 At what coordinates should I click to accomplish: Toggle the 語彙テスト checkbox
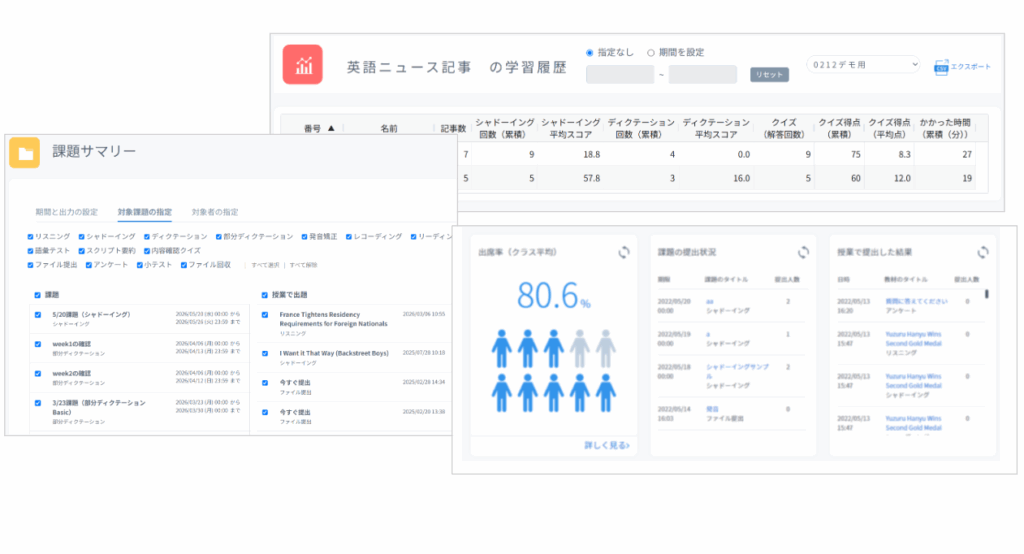tap(31, 251)
